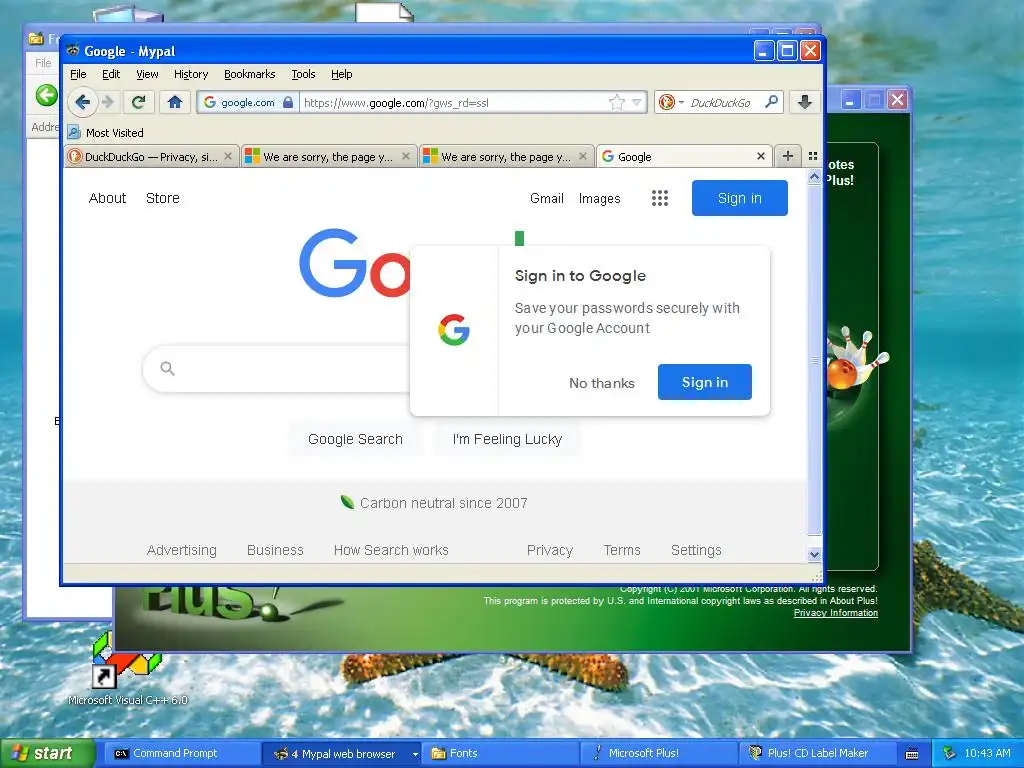Open the Images link
The width and height of the screenshot is (1024, 768).
pyautogui.click(x=599, y=198)
